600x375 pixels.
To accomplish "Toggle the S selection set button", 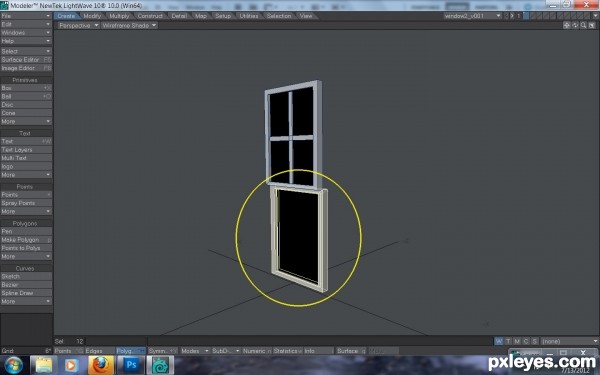I will coord(535,341).
